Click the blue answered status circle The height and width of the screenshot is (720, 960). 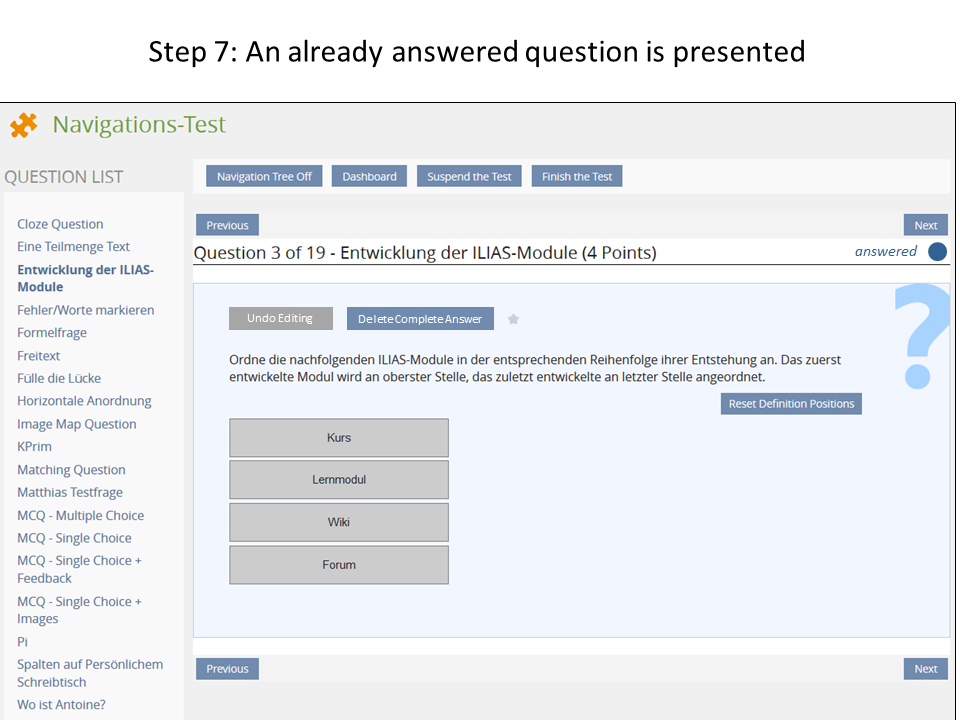pyautogui.click(x=937, y=252)
